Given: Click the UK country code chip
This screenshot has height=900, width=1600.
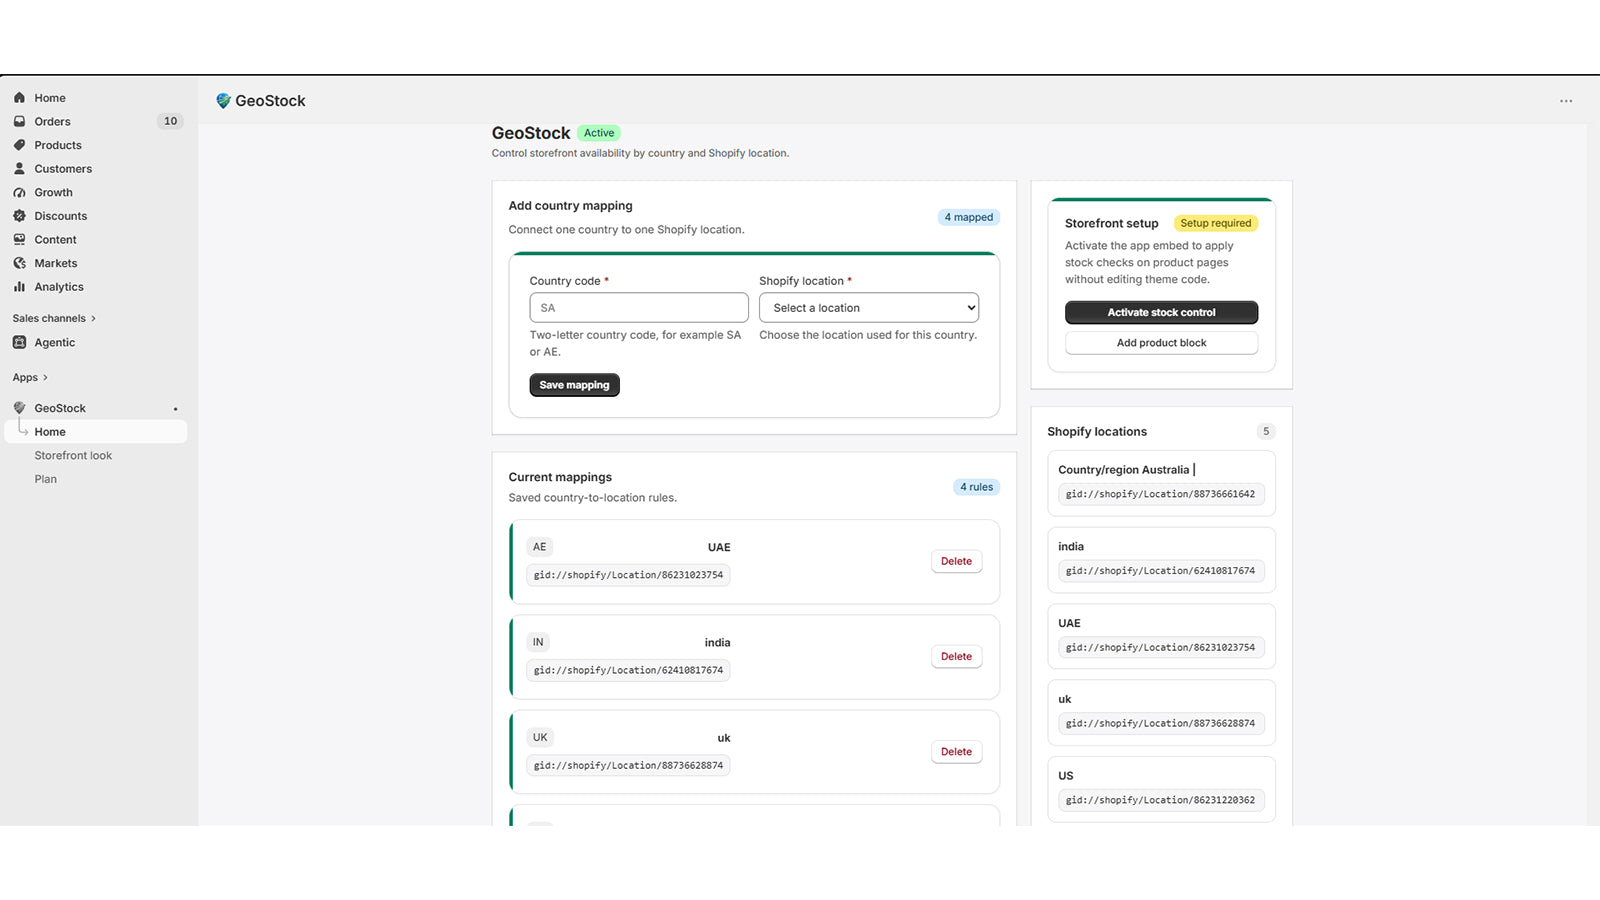Looking at the screenshot, I should pos(540,738).
